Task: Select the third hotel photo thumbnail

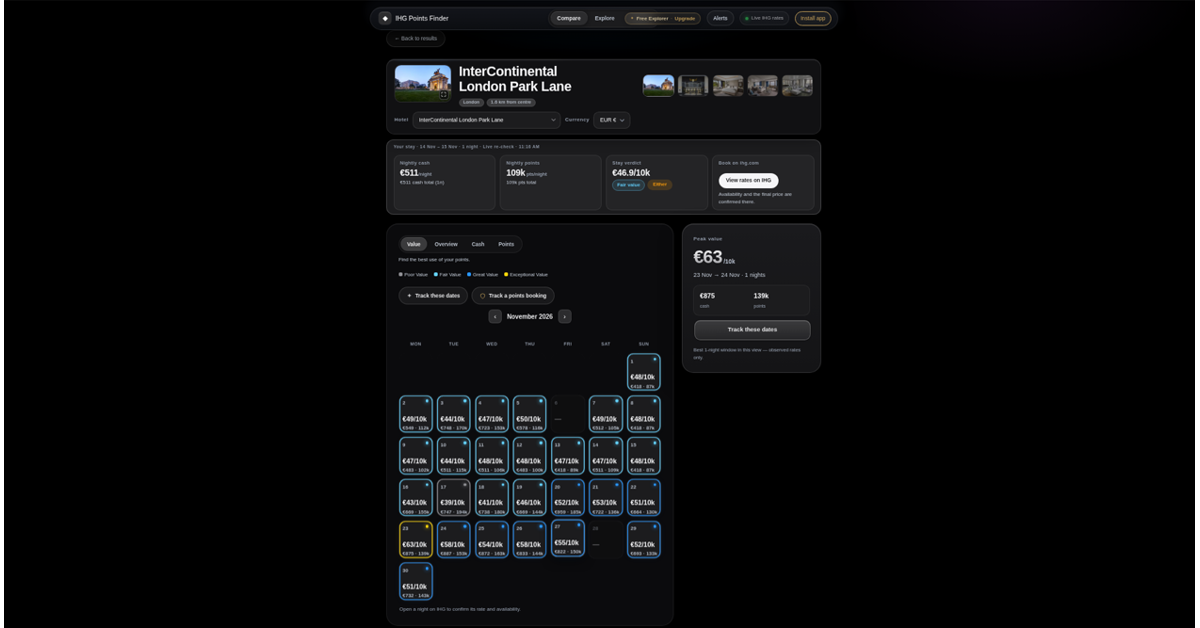Action: click(728, 85)
